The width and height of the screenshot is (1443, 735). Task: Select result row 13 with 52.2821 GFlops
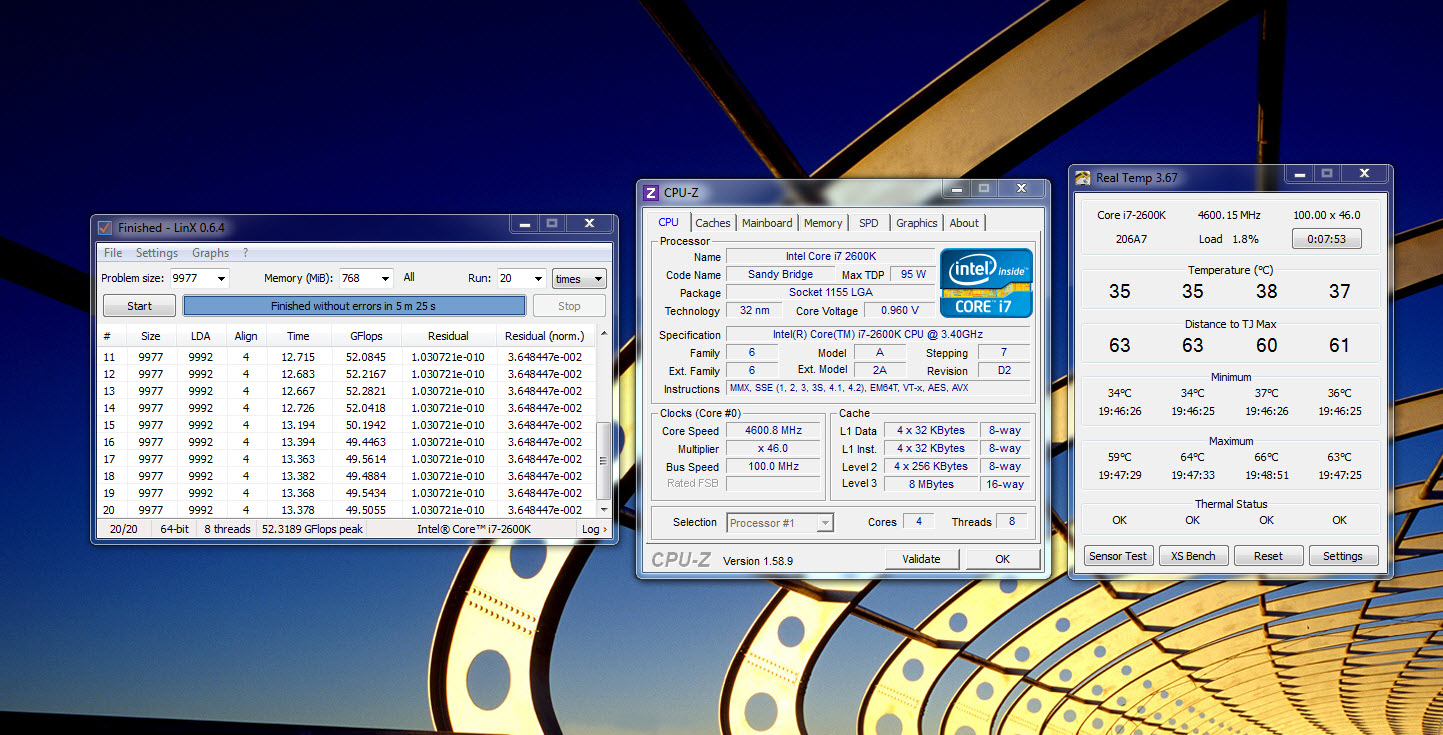click(x=346, y=391)
